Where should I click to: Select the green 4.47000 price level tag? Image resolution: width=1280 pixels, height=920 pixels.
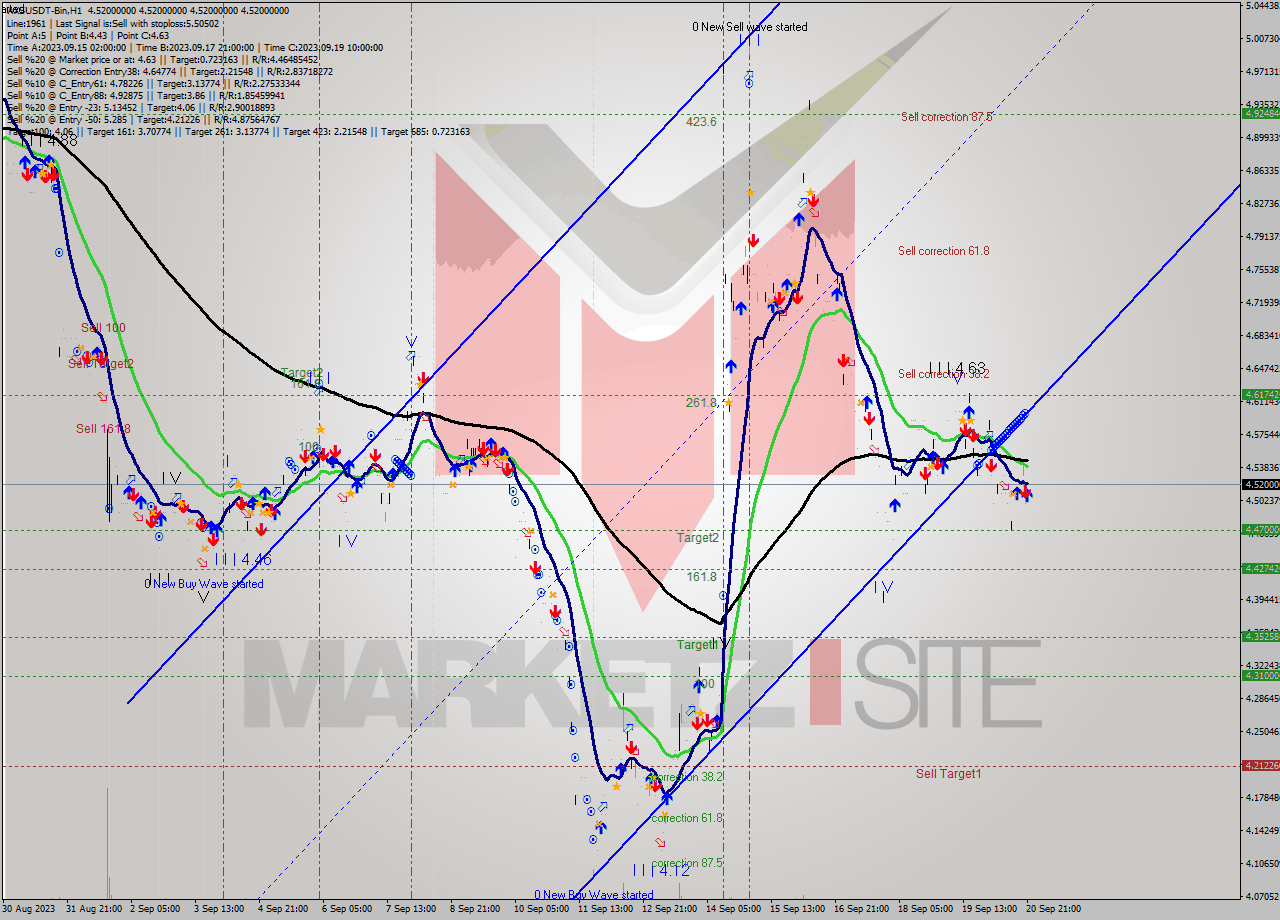coord(1260,530)
